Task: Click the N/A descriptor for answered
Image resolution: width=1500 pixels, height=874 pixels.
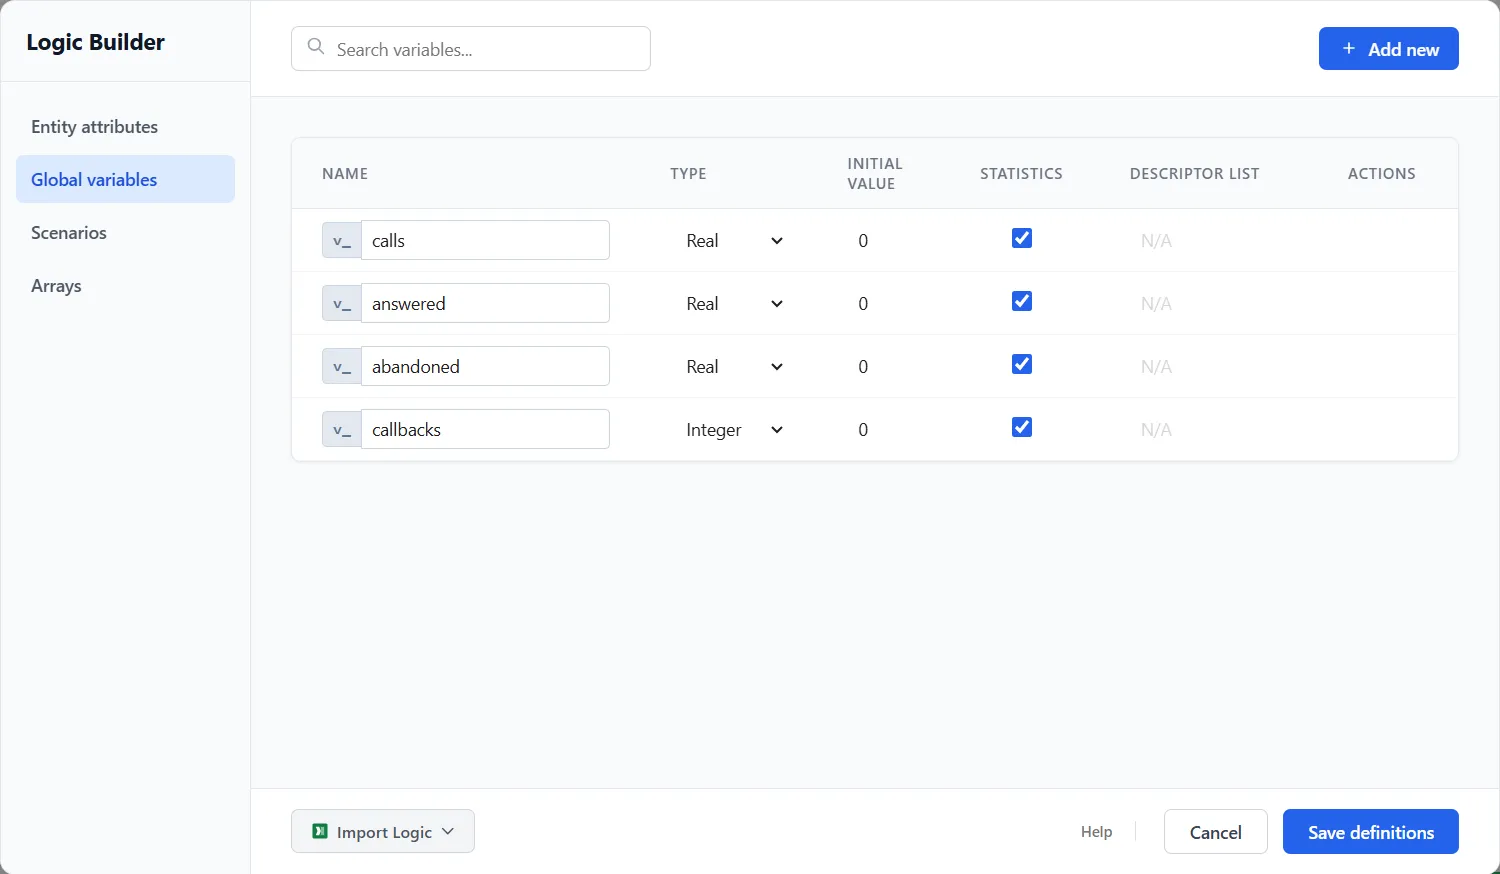Action: coord(1156,304)
